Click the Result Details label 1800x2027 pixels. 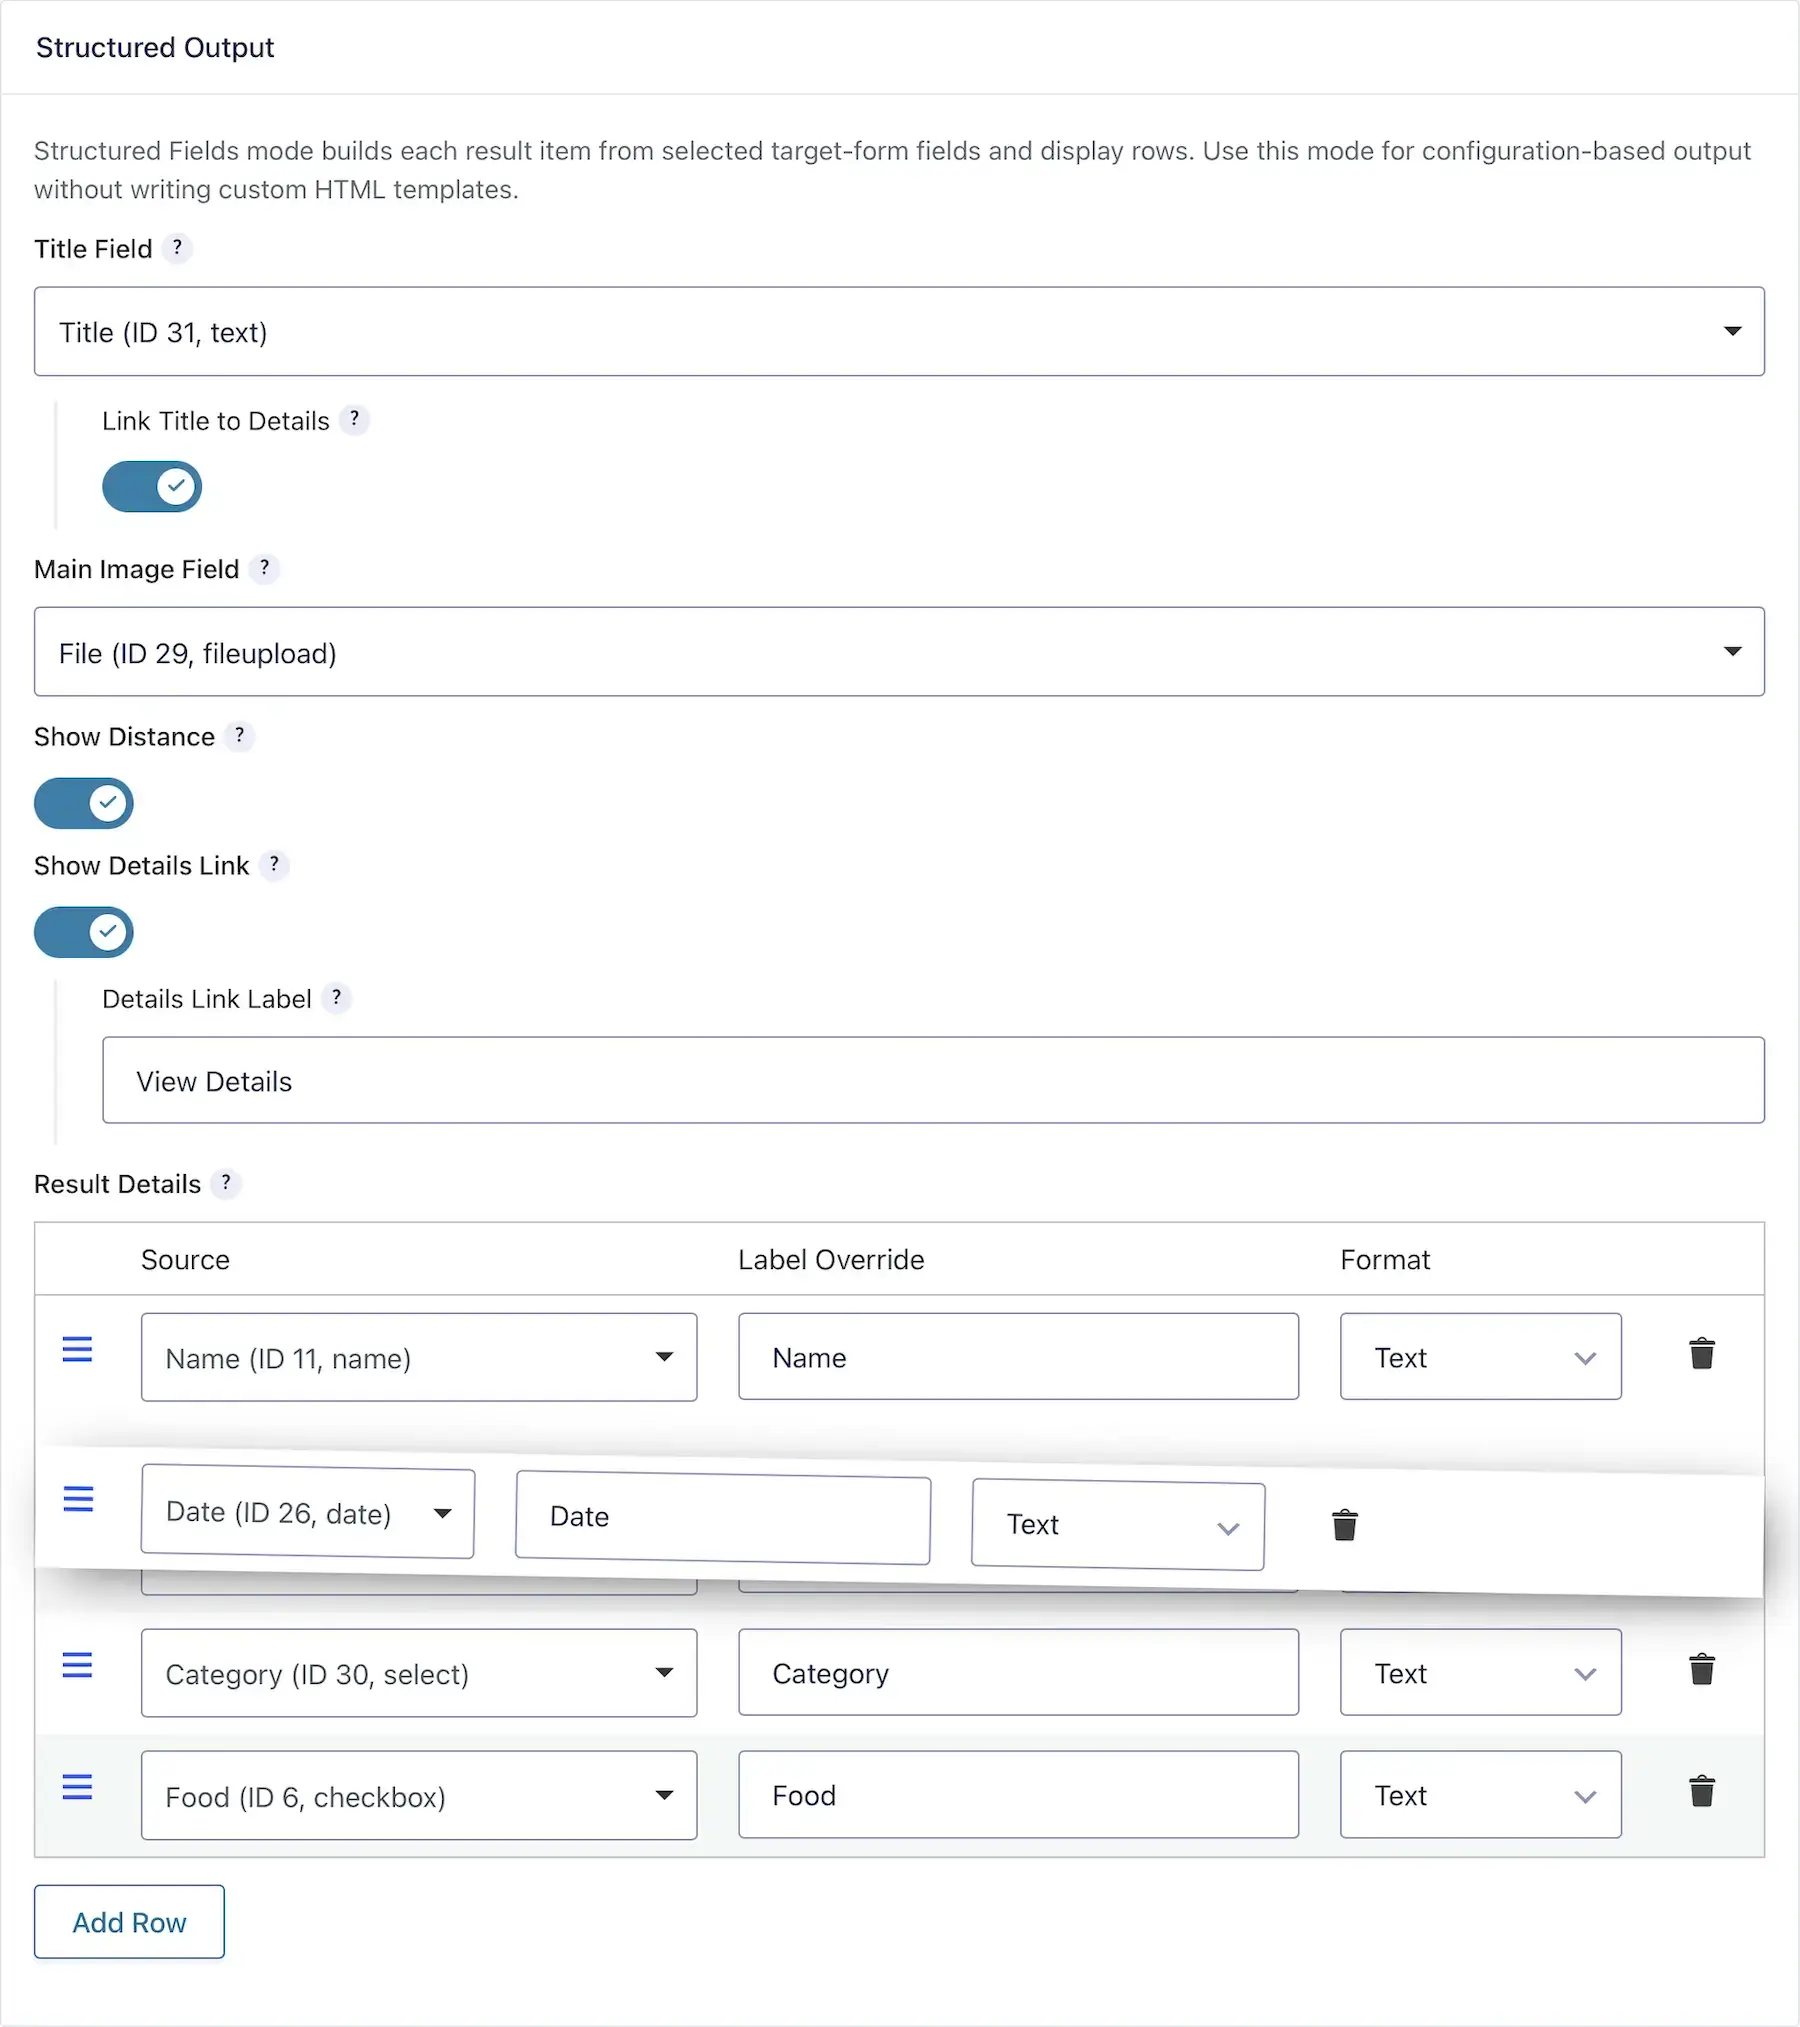click(118, 1184)
